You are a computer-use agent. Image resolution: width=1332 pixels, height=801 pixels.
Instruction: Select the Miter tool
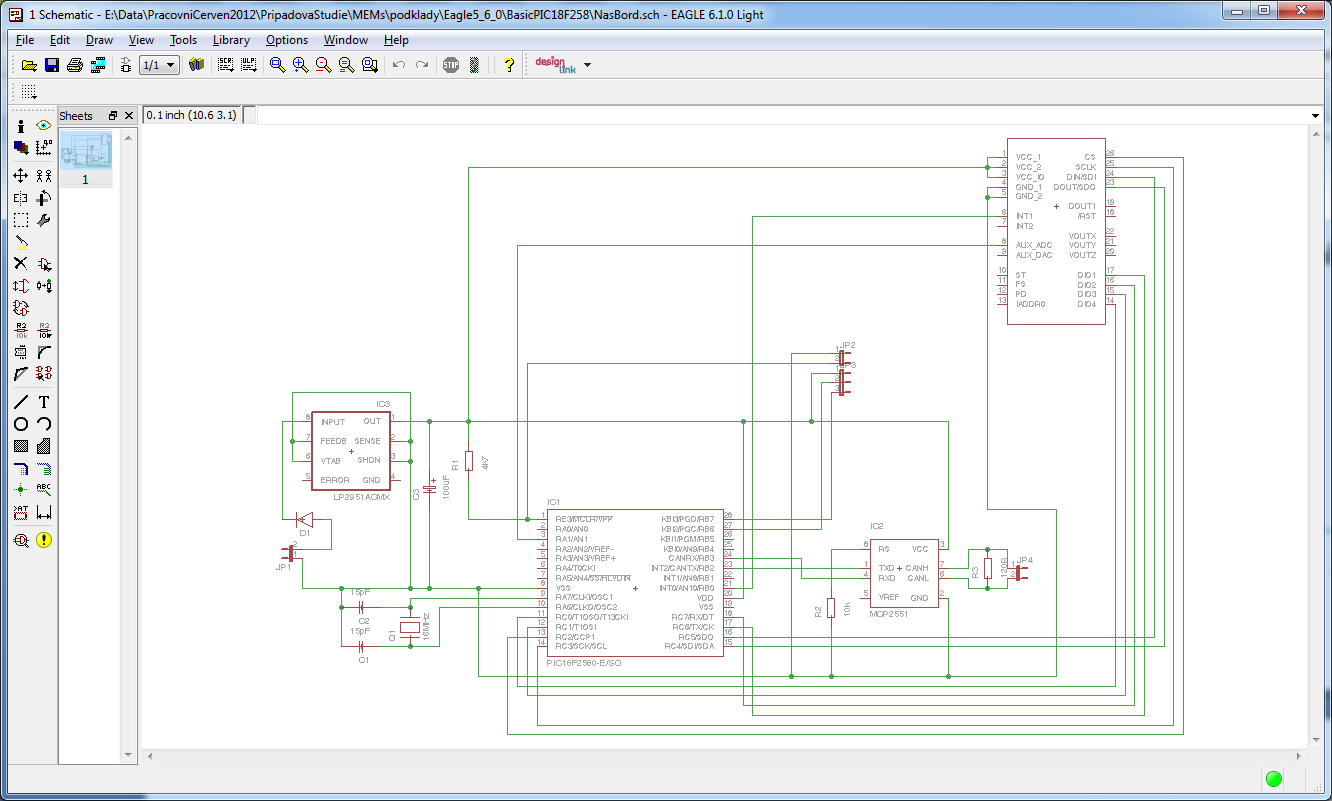point(44,352)
